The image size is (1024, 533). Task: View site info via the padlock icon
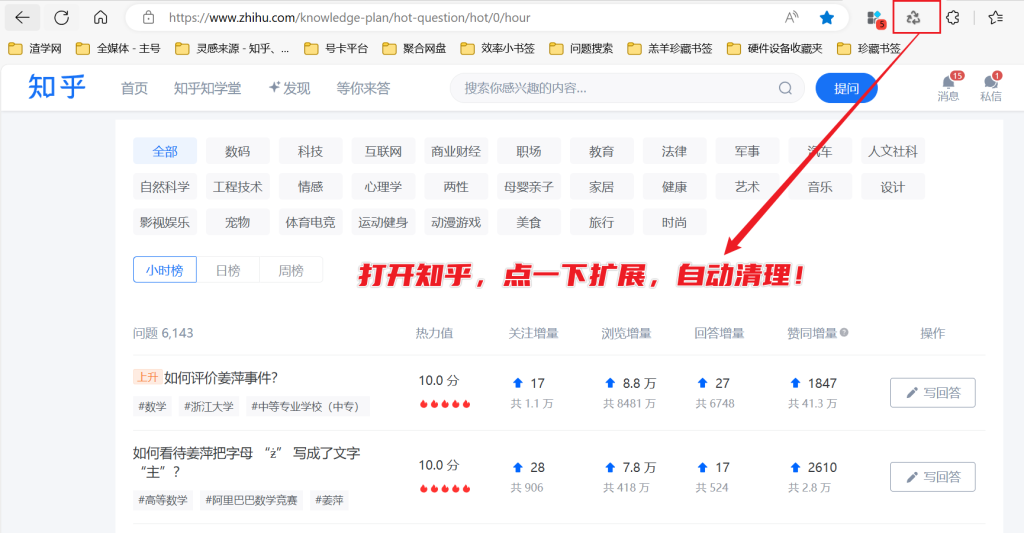(148, 18)
